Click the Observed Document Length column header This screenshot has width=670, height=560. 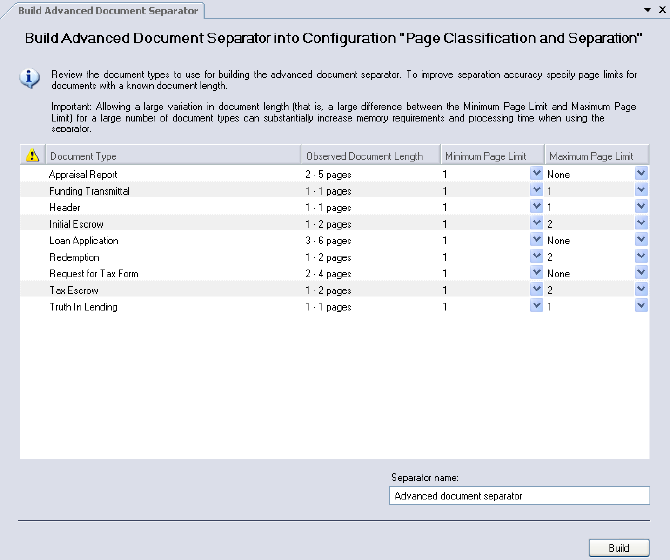[x=370, y=156]
